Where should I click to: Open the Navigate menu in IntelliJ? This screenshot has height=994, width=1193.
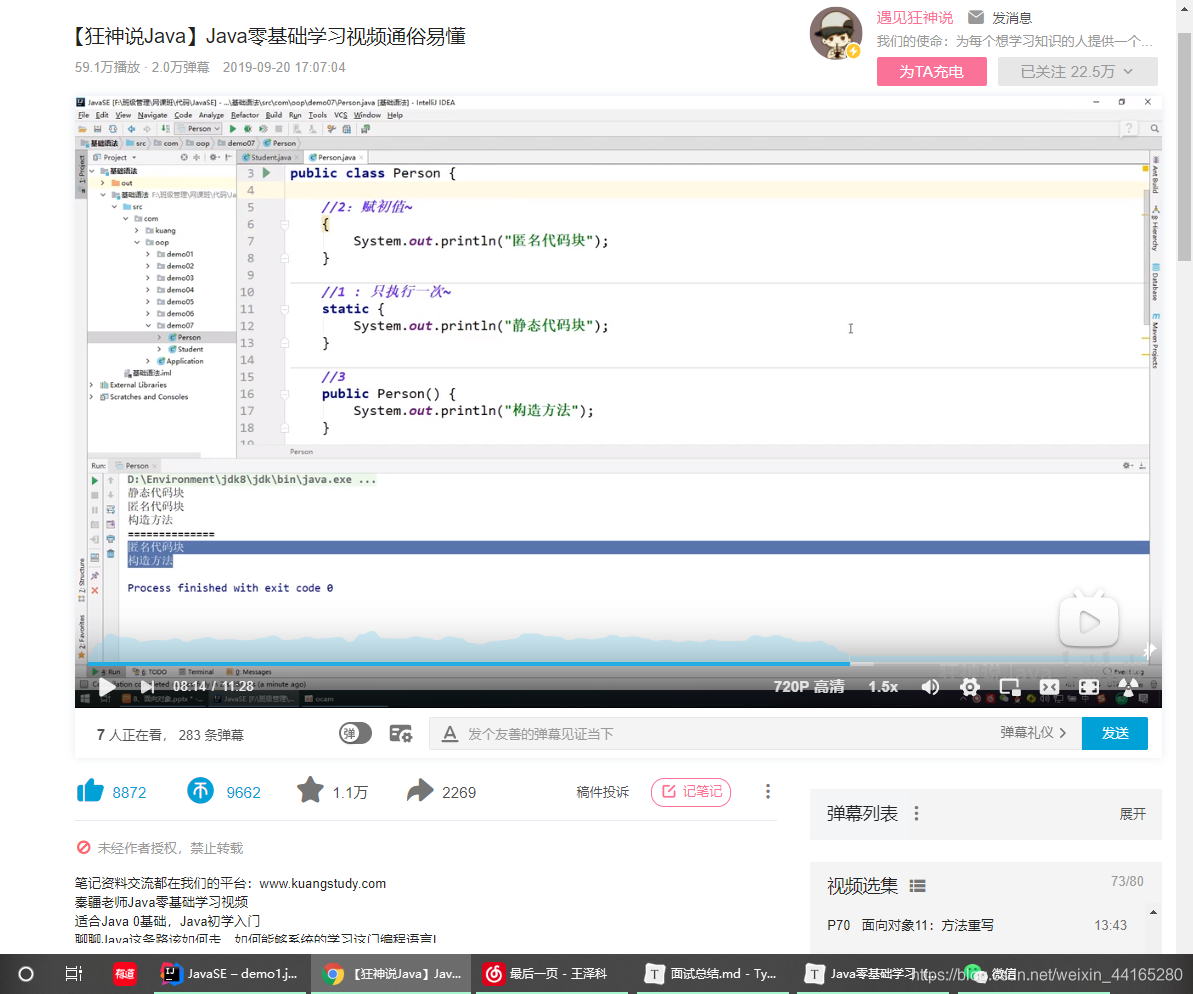152,115
